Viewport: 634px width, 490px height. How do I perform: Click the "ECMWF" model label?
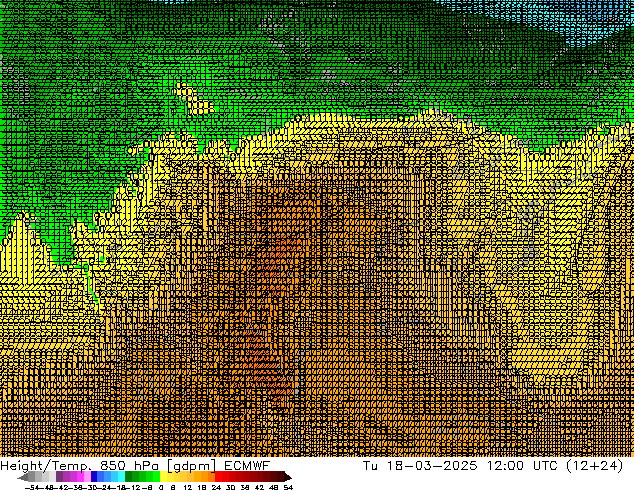point(247,466)
